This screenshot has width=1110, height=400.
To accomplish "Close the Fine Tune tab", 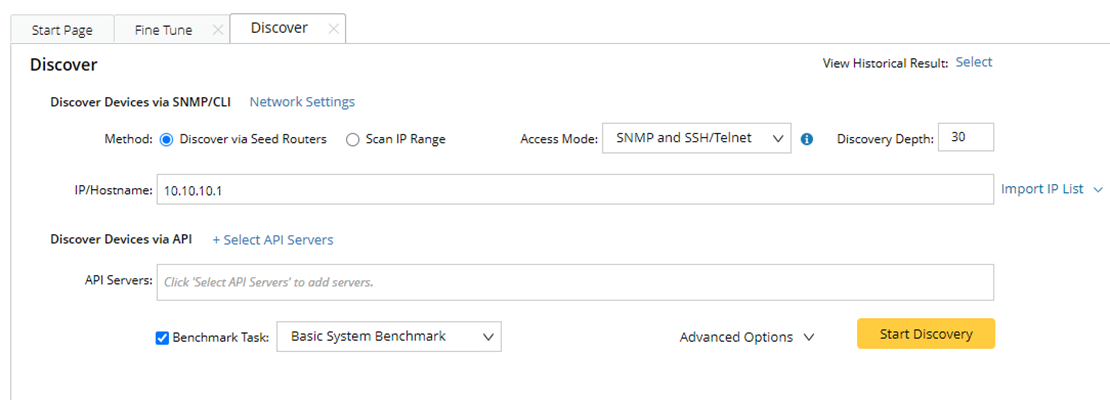I will click(217, 30).
